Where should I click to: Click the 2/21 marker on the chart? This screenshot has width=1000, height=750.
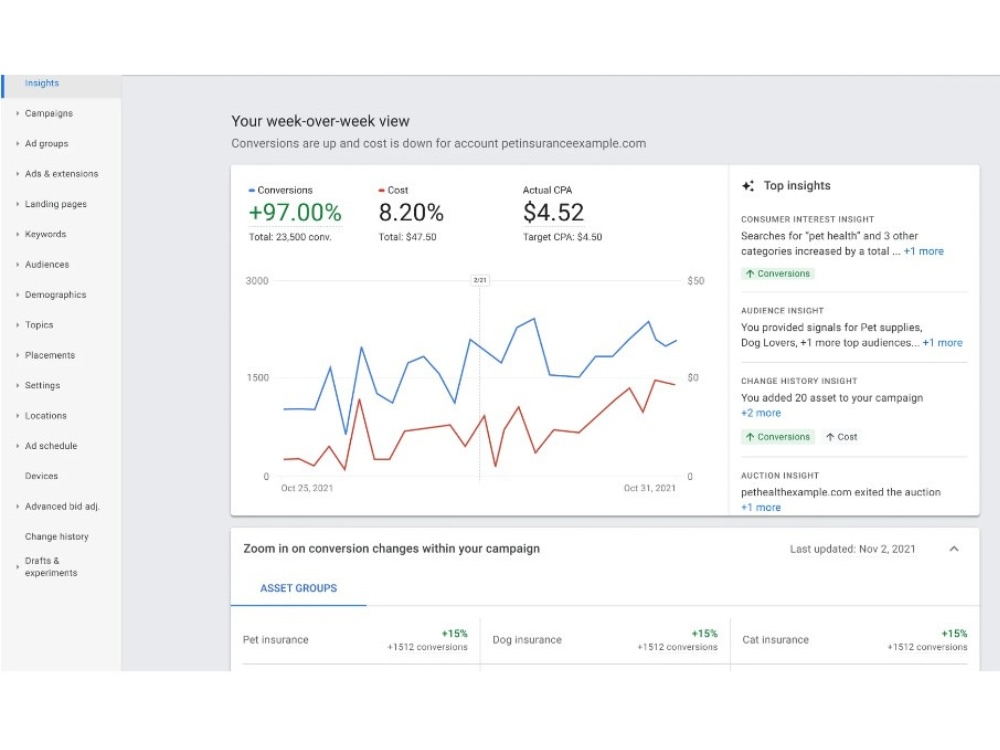point(480,280)
